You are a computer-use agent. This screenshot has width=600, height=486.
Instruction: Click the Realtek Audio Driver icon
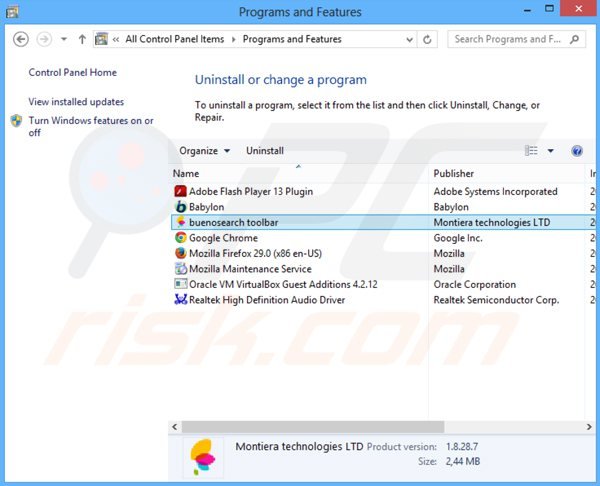180,300
